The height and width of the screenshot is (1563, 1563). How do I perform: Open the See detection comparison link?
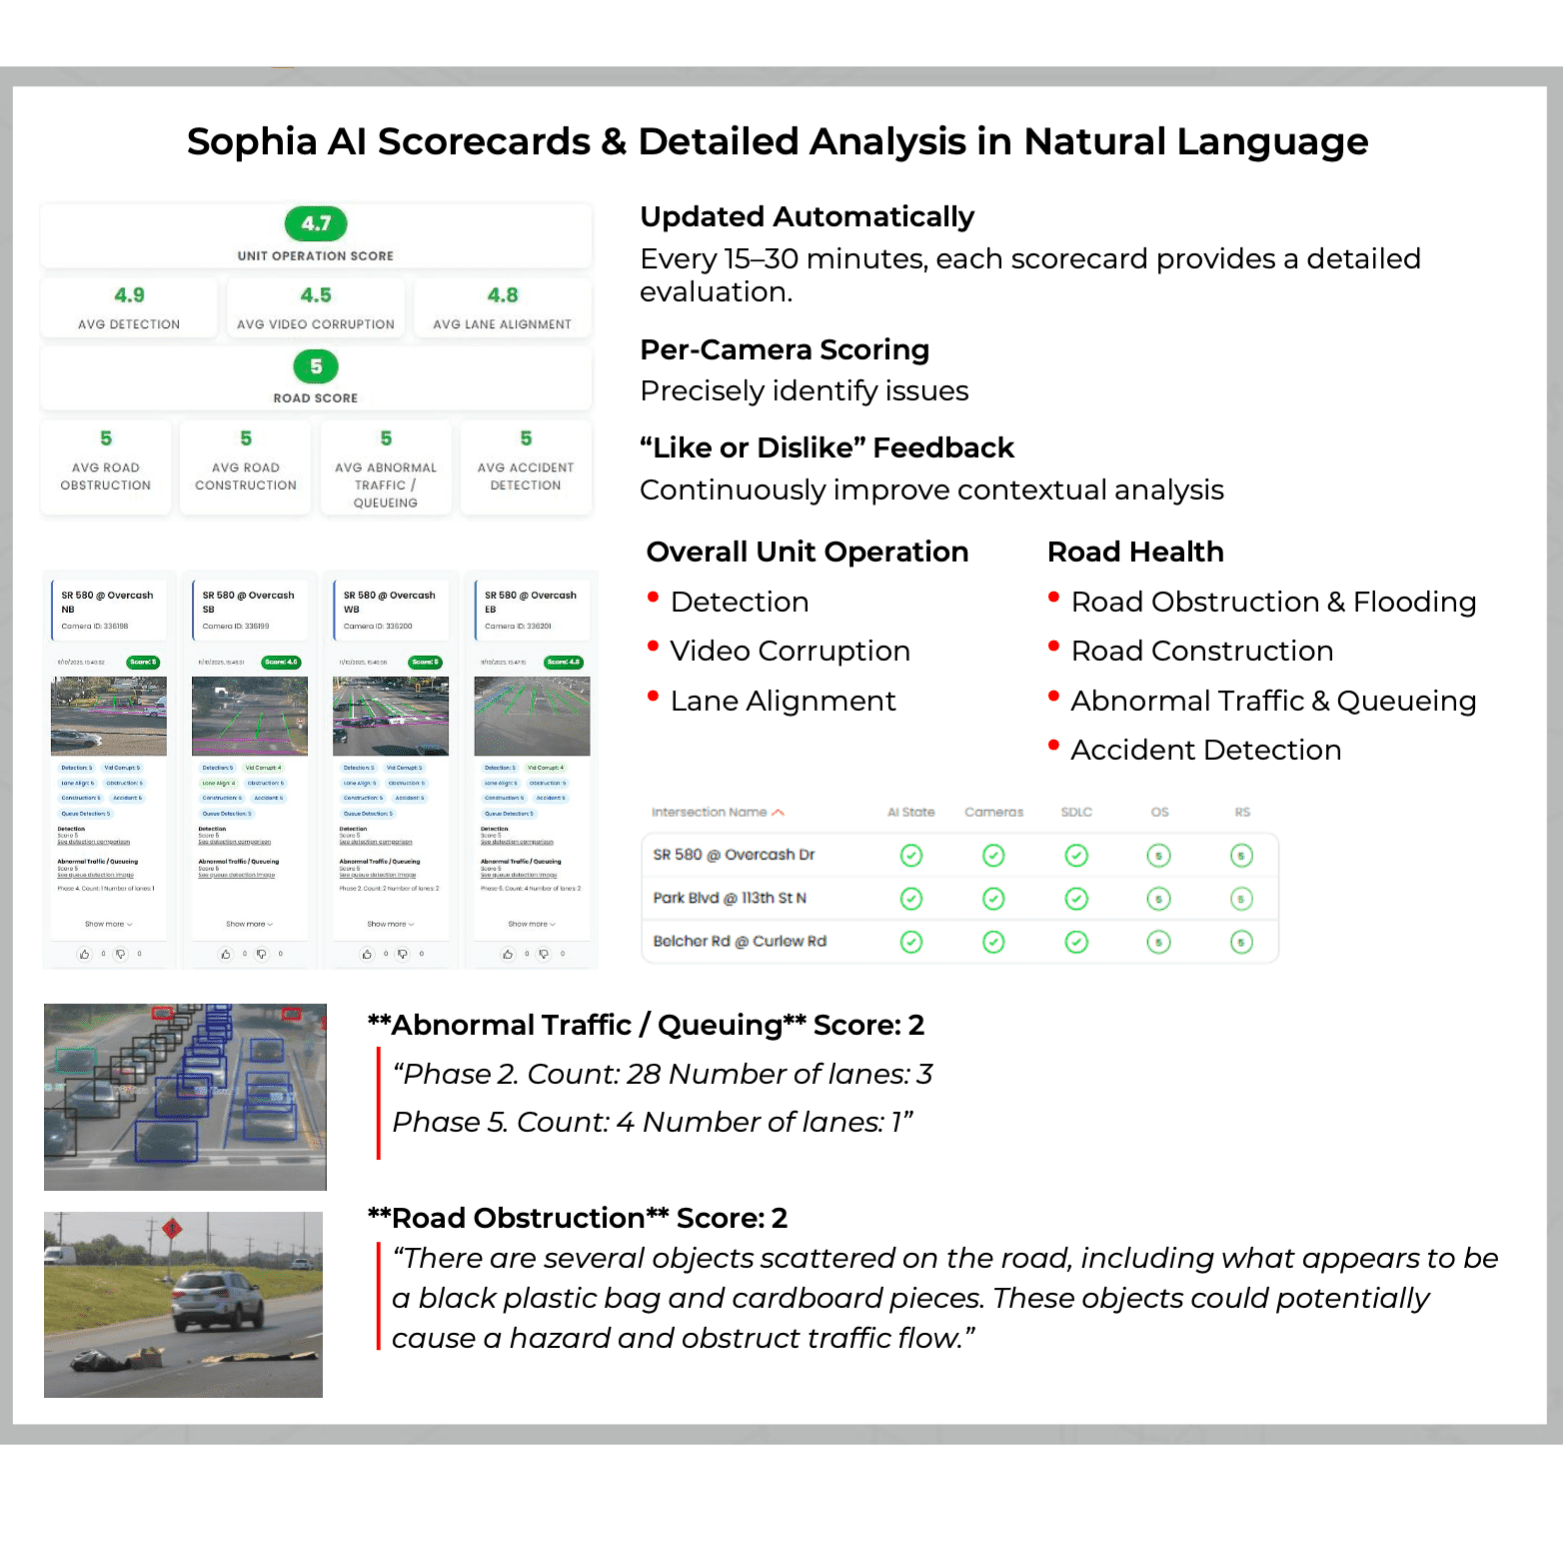93,842
